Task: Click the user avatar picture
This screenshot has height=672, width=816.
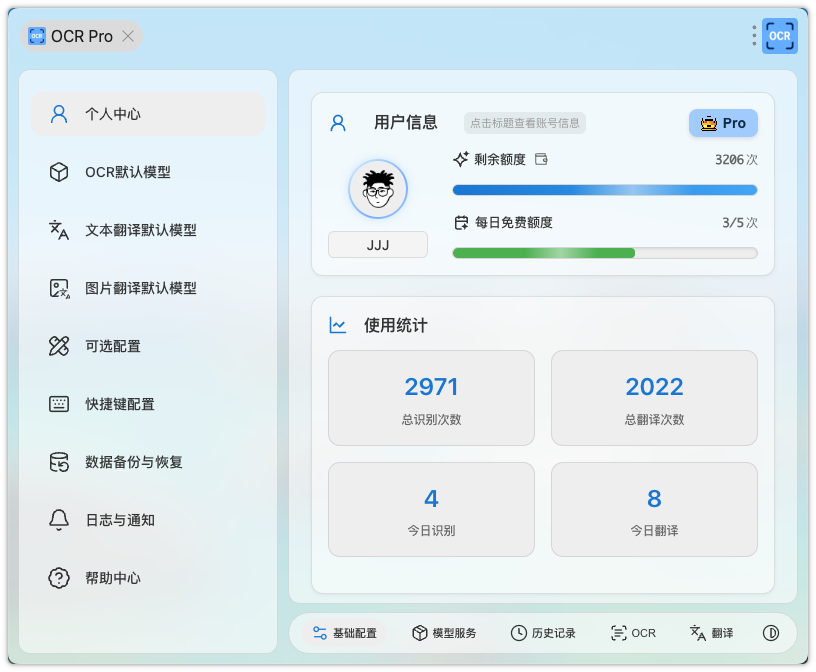Action: [378, 189]
